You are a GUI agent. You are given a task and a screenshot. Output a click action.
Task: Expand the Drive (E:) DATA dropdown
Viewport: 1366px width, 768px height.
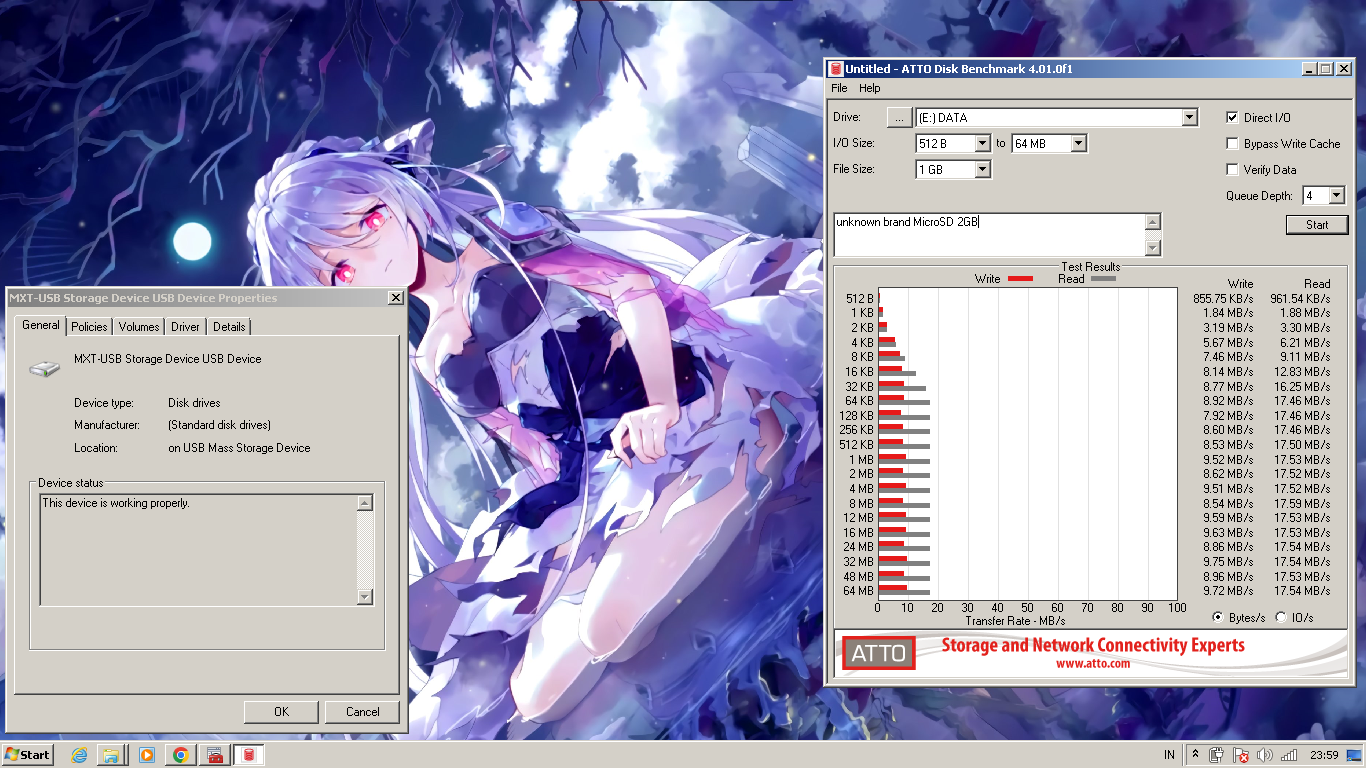click(1189, 118)
